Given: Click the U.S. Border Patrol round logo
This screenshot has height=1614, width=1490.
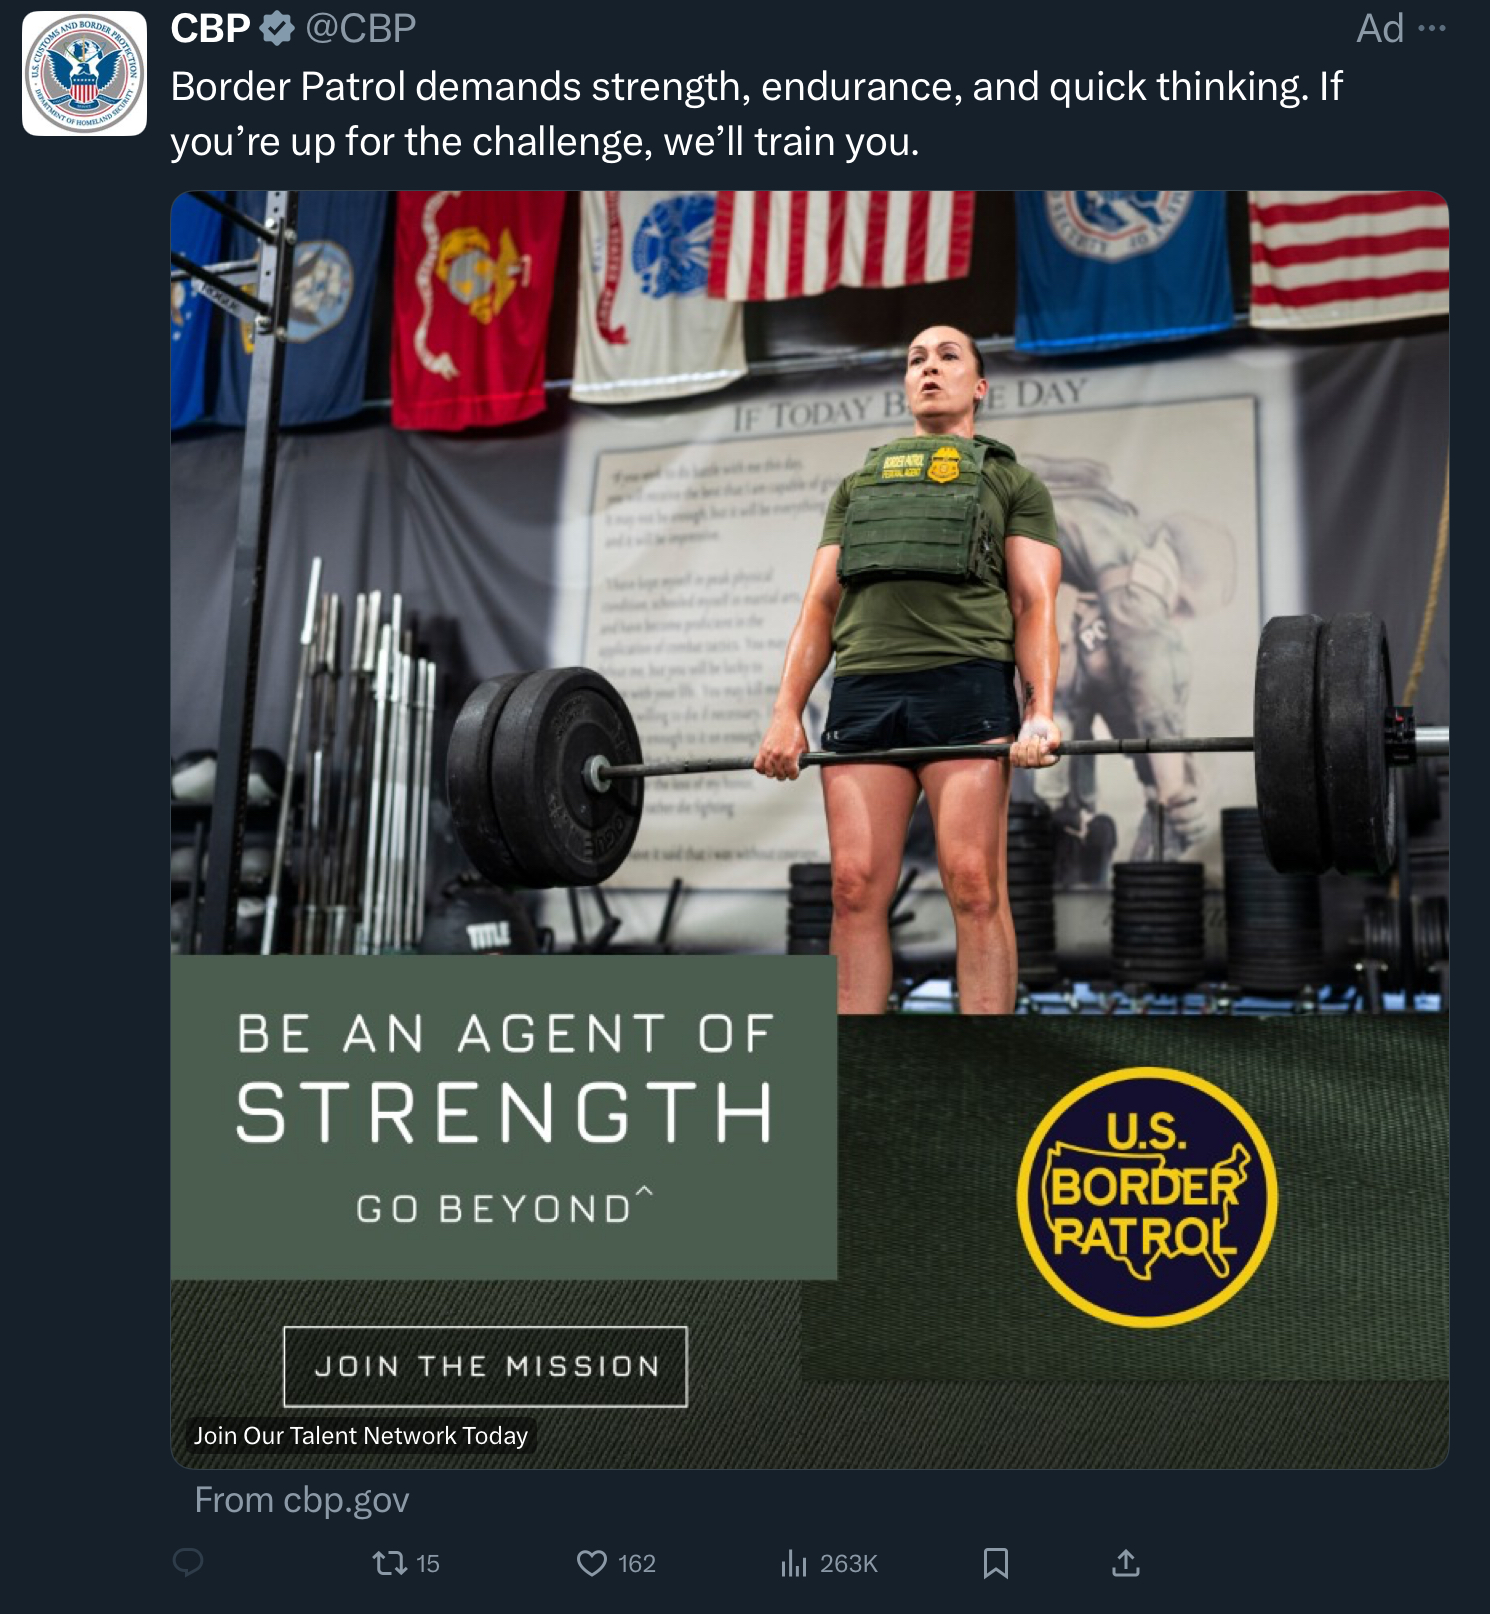Looking at the screenshot, I should click(x=1147, y=1197).
